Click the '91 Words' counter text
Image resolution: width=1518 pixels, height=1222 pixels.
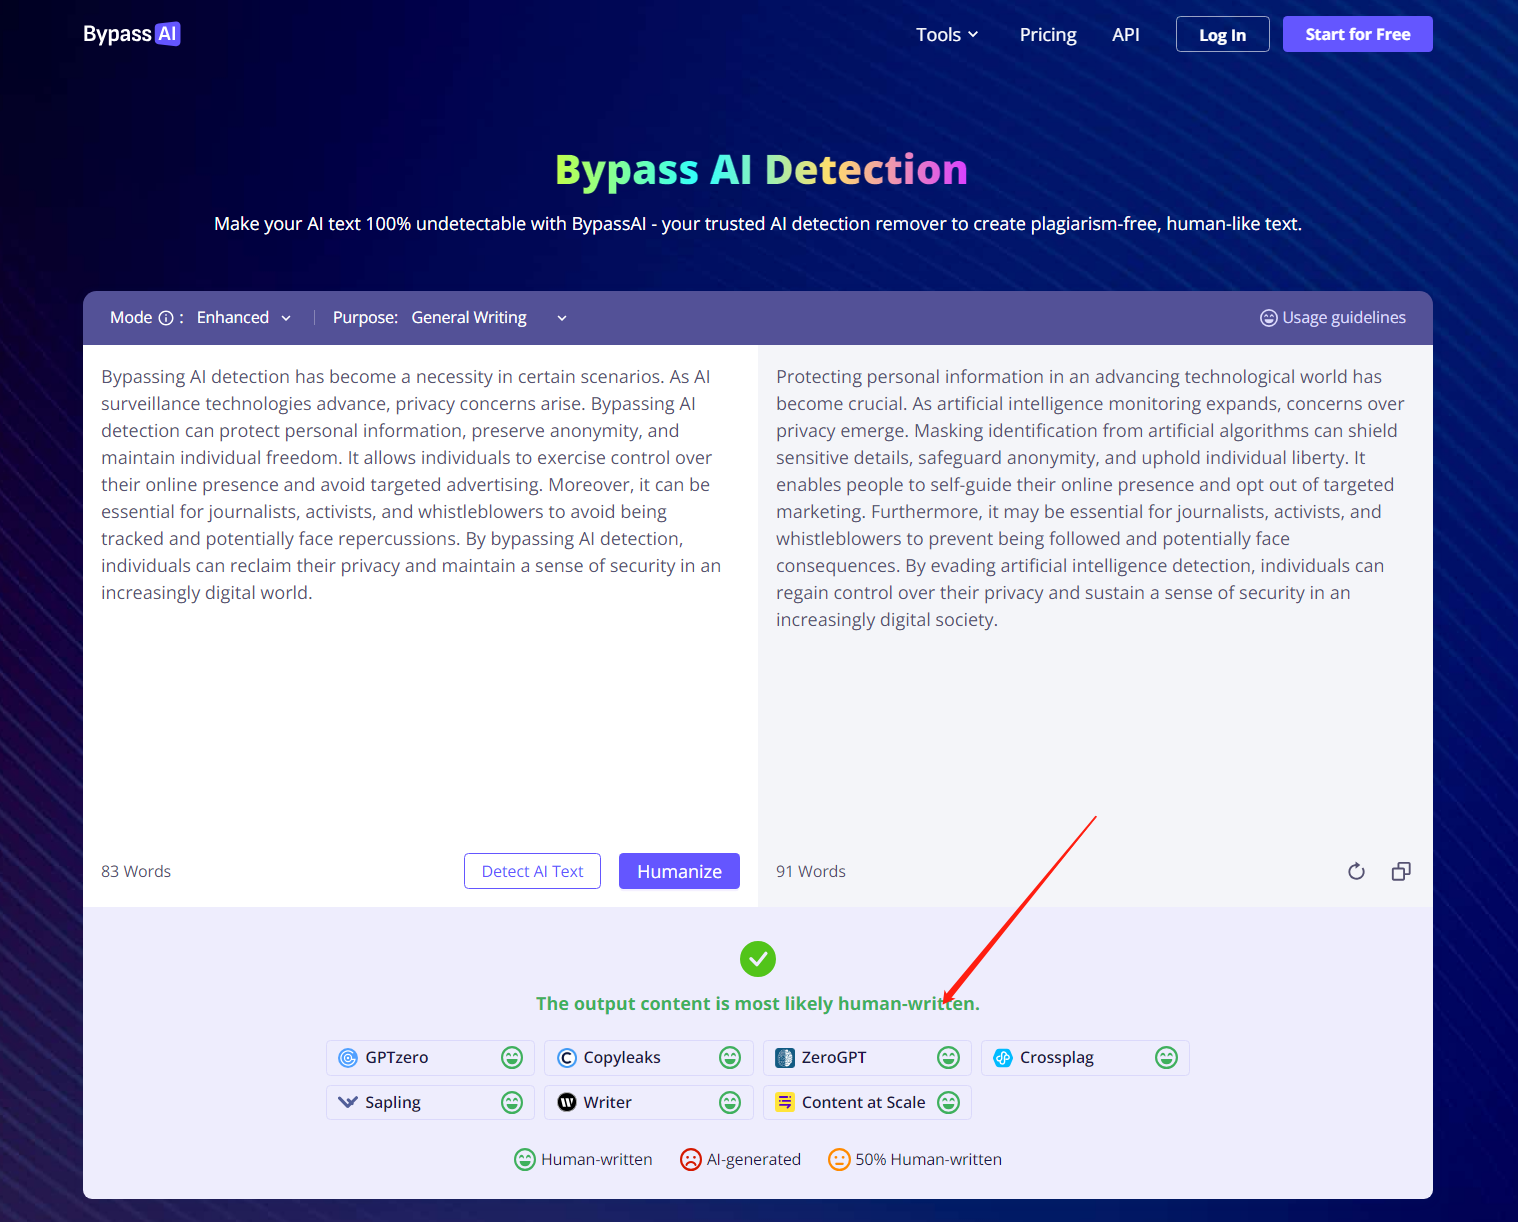click(811, 871)
